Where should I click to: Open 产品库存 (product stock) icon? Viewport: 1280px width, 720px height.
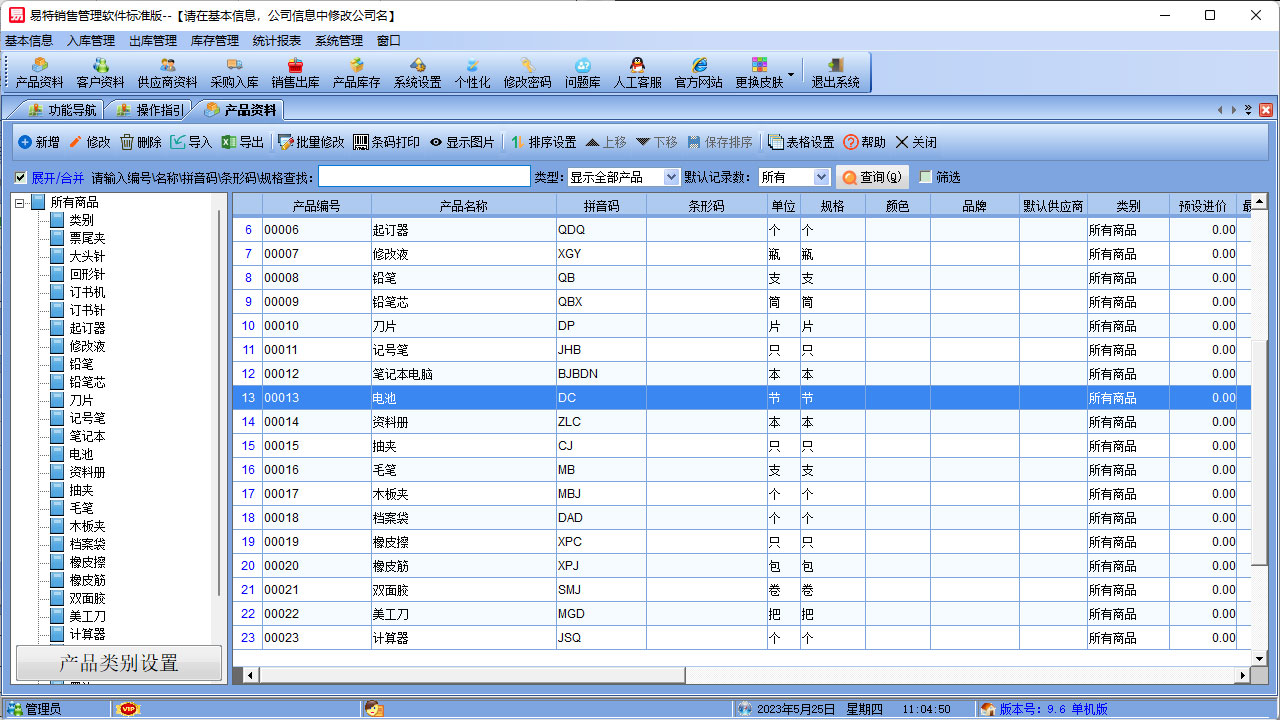357,71
